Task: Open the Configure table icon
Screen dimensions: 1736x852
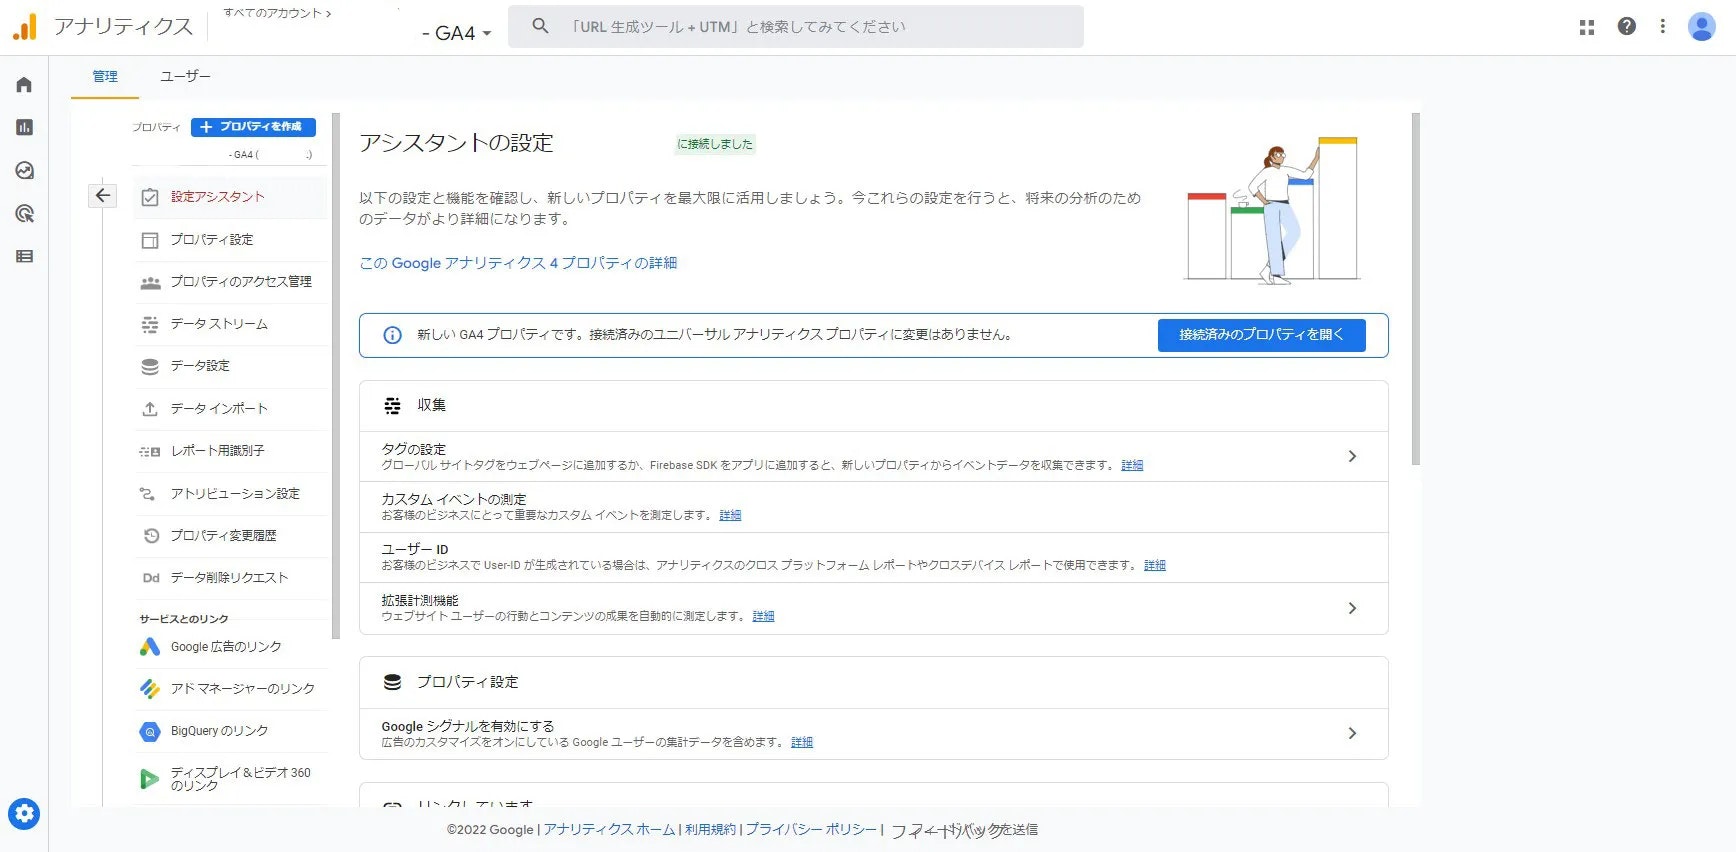Action: click(x=24, y=256)
